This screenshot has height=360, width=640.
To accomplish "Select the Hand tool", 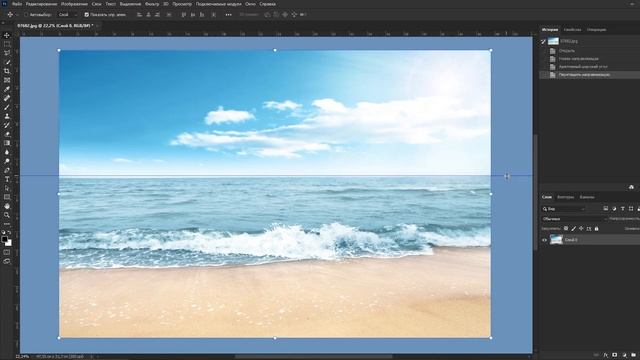I will (x=7, y=206).
